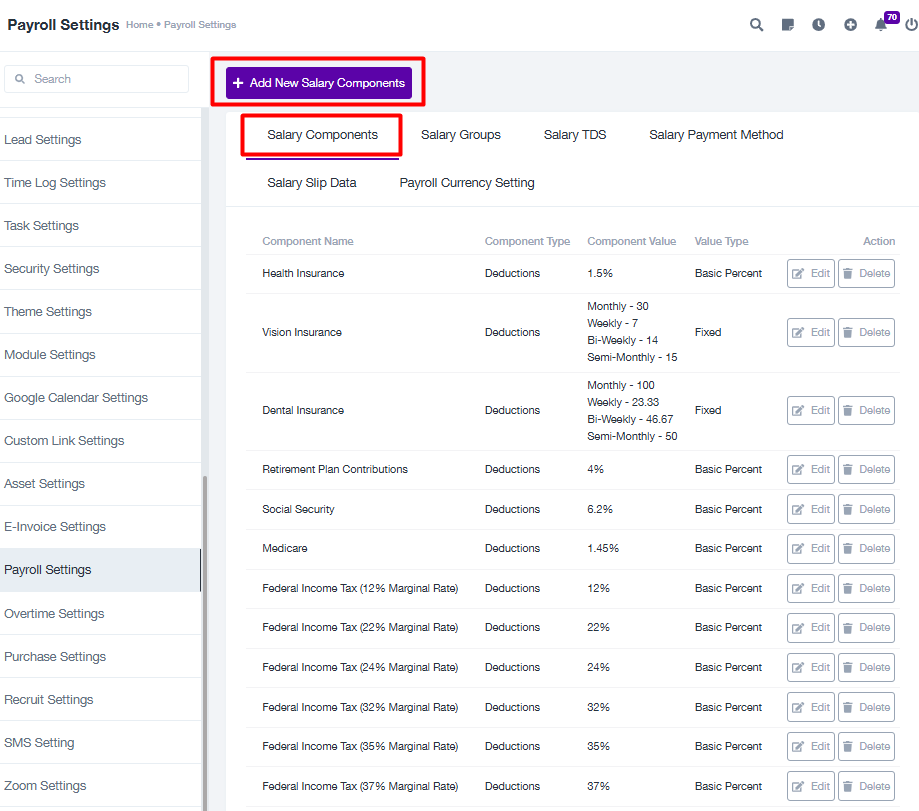
Task: Open Time Log Settings in sidebar
Action: (x=100, y=183)
